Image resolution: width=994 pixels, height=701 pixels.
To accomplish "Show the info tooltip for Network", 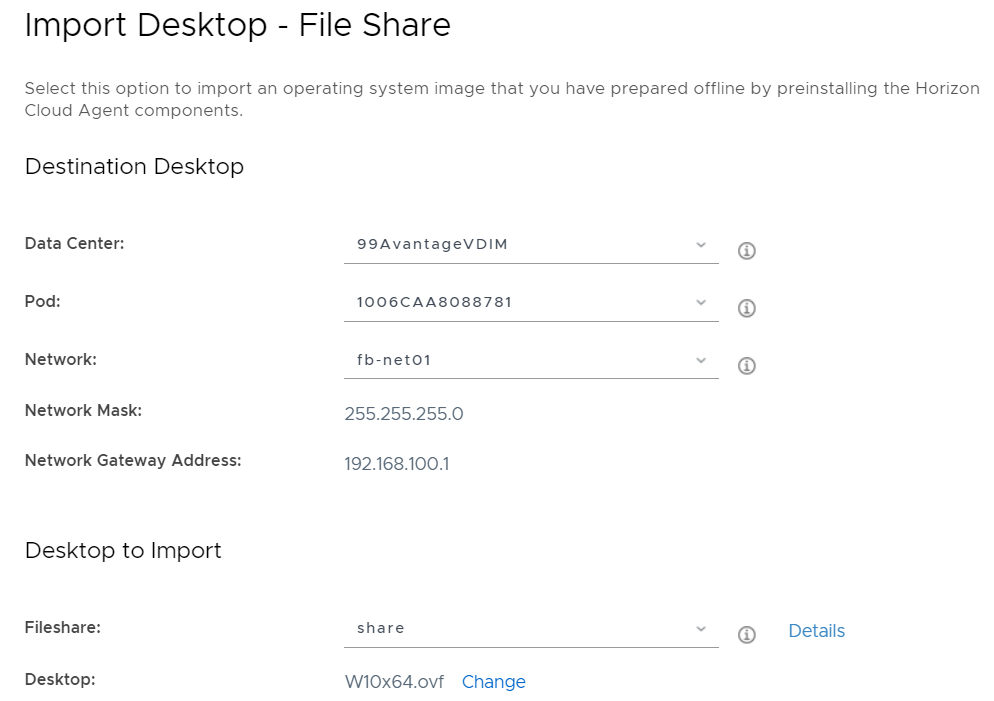I will (x=746, y=366).
